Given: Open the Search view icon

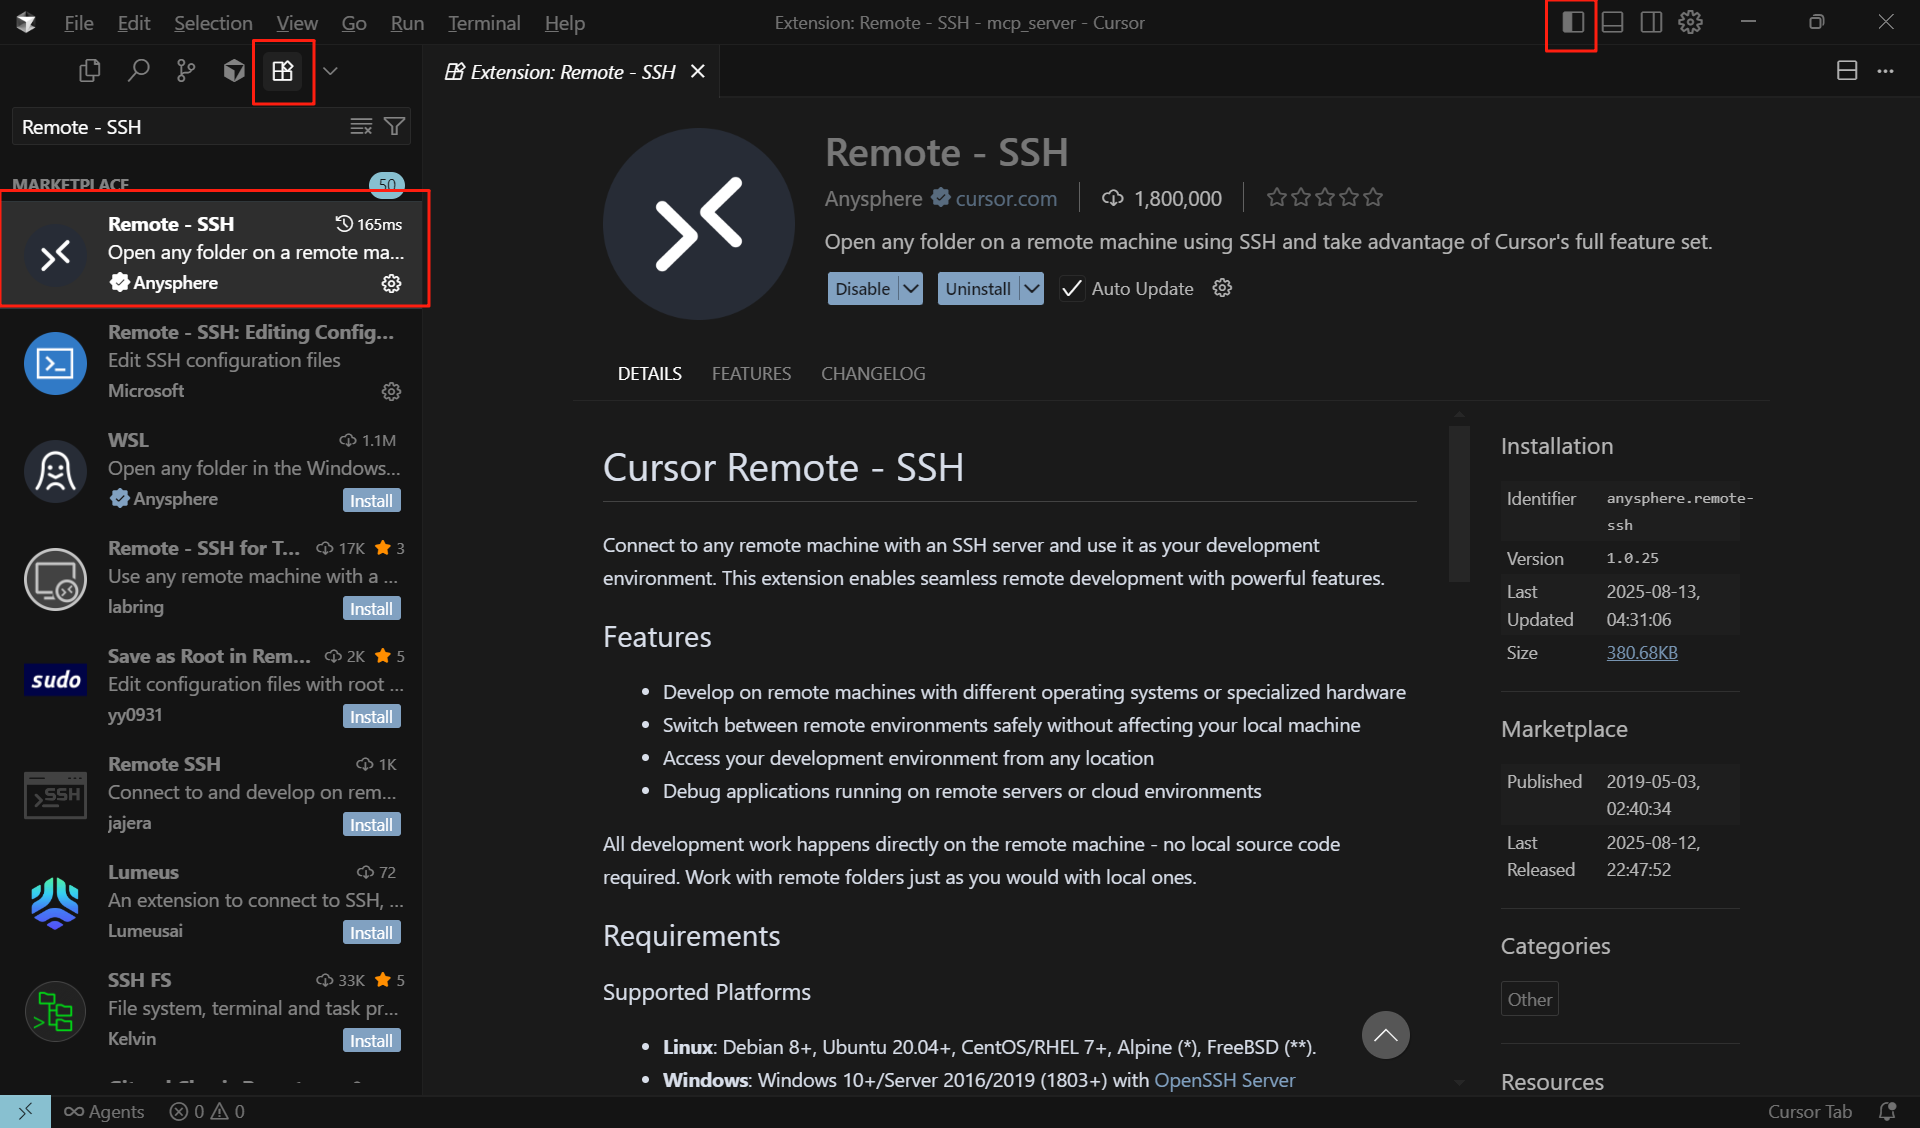Looking at the screenshot, I should [x=138, y=71].
